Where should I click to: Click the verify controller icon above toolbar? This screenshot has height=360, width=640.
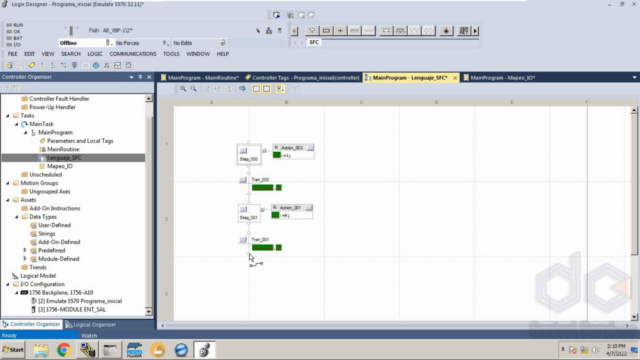coord(276,15)
